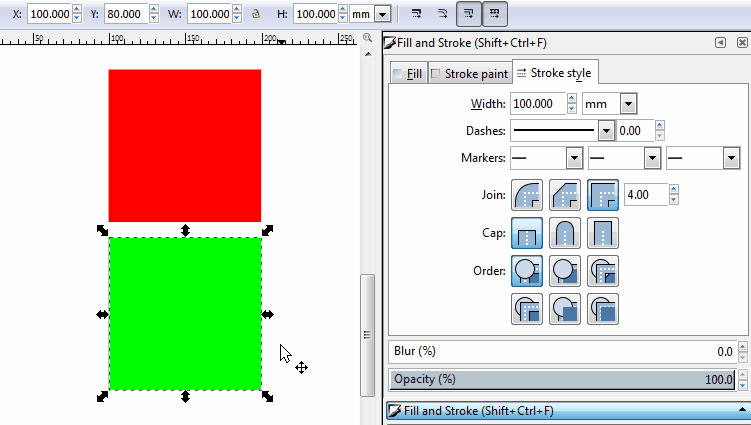
Task: Switch to the Fill tab
Action: pos(408,73)
